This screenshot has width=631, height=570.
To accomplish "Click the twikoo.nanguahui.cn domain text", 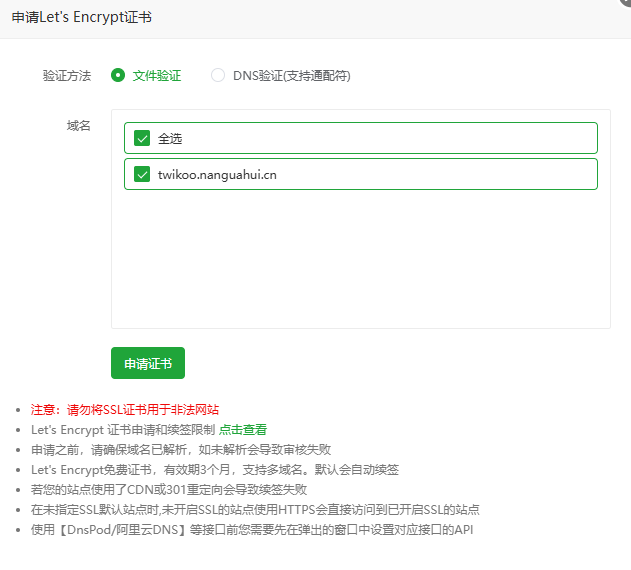I will pyautogui.click(x=217, y=174).
